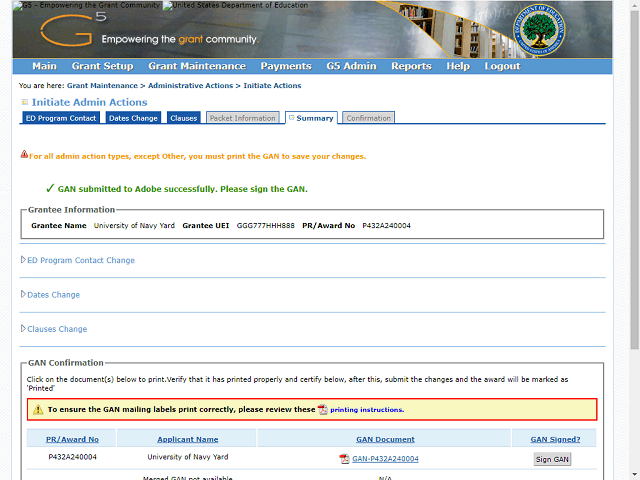Sort by Applicant Name column header
Image resolution: width=640 pixels, height=480 pixels.
188,439
